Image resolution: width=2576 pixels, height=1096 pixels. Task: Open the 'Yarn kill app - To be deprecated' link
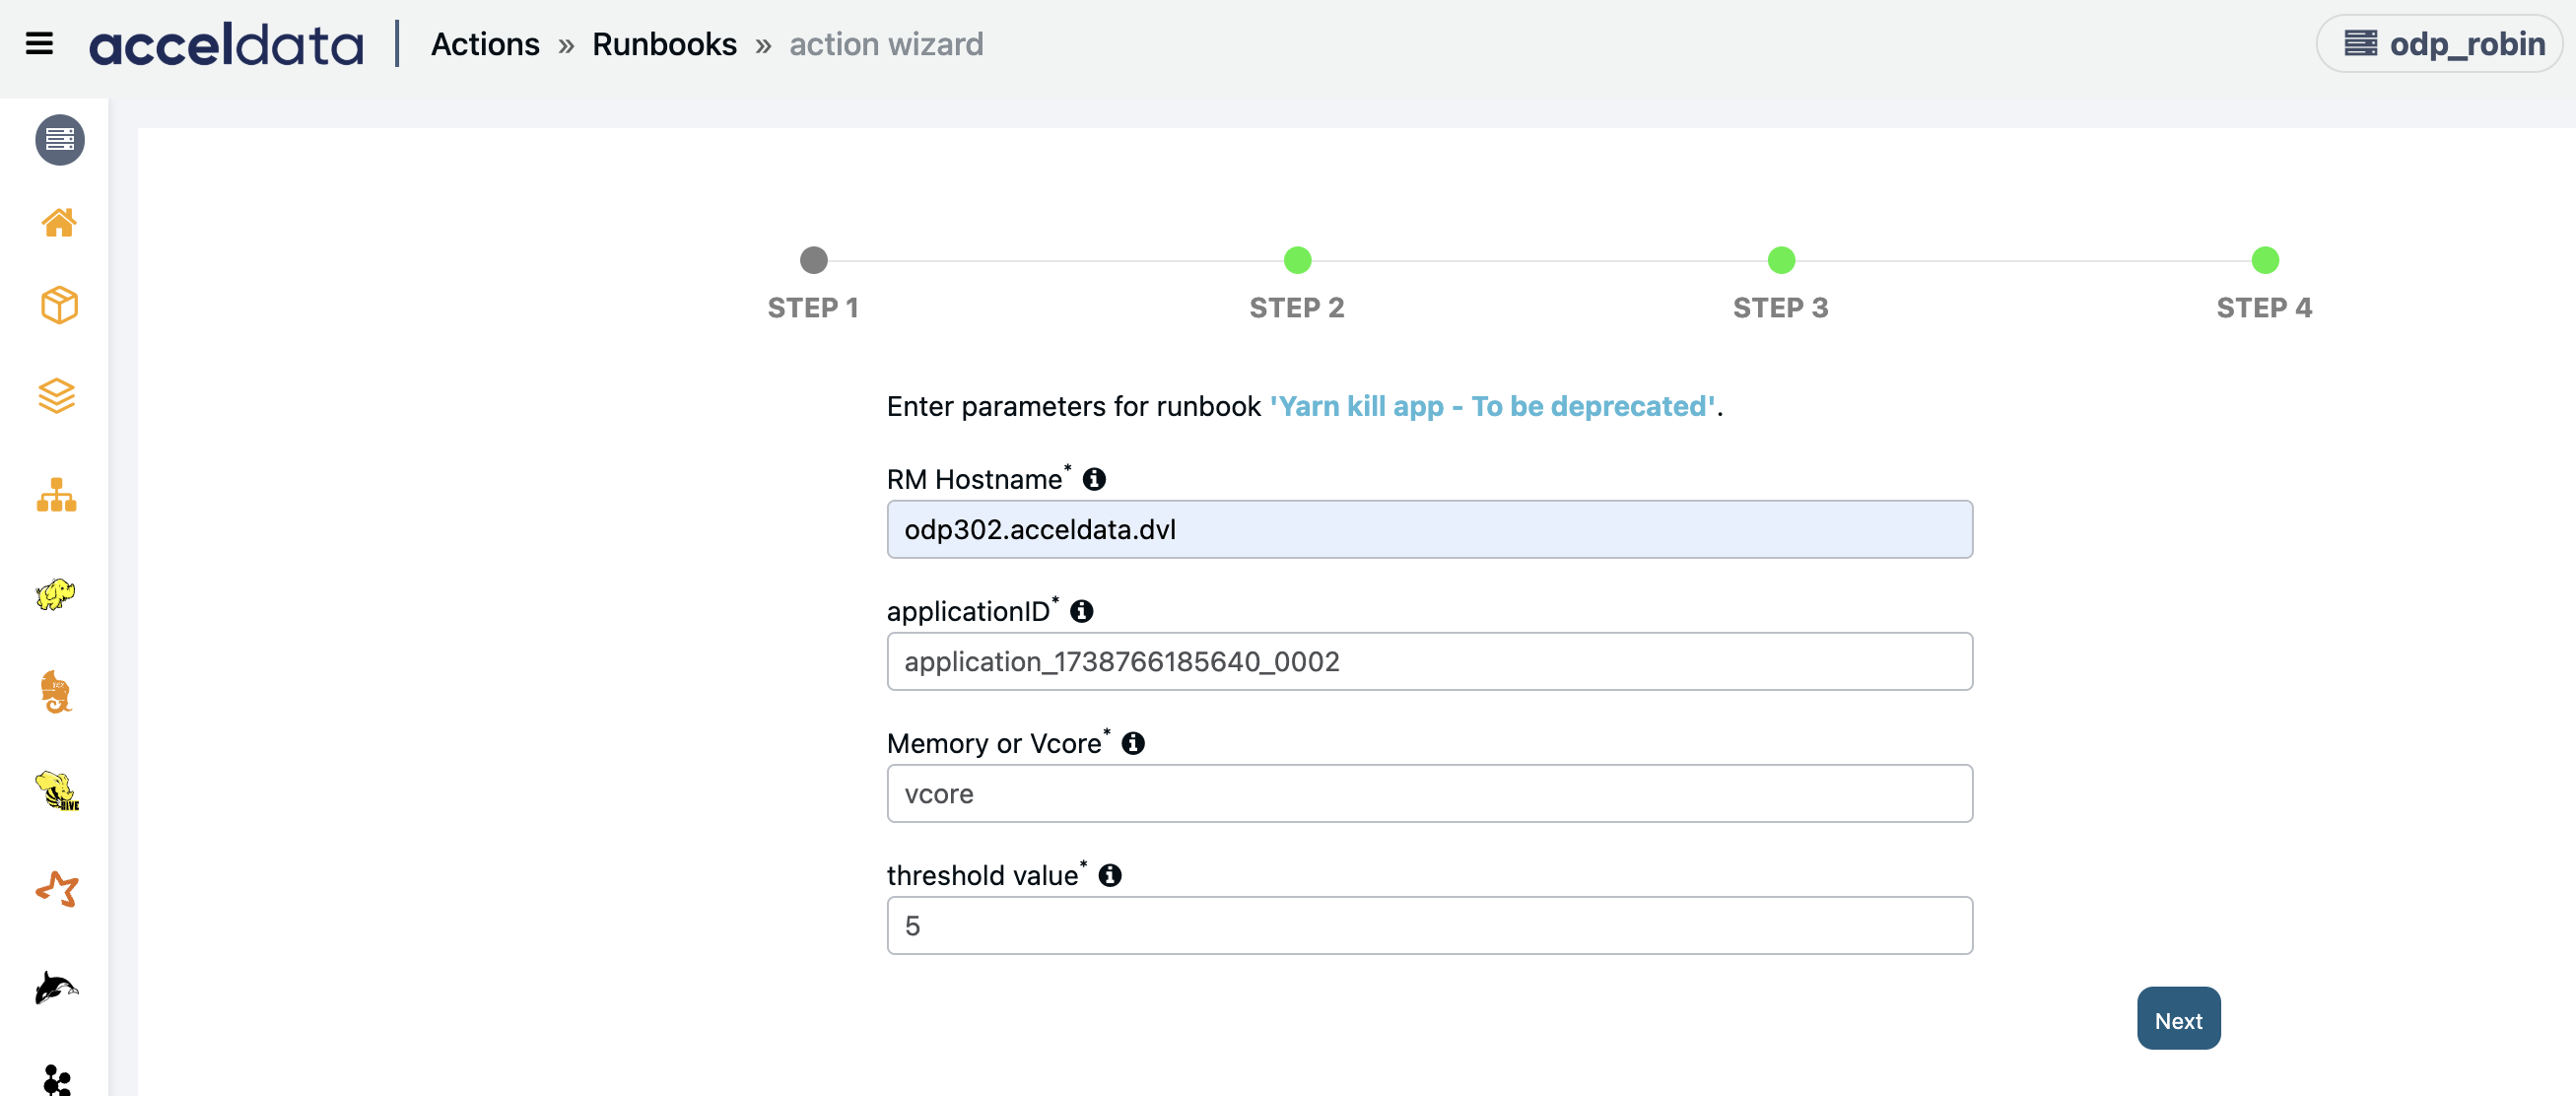[x=1493, y=406]
